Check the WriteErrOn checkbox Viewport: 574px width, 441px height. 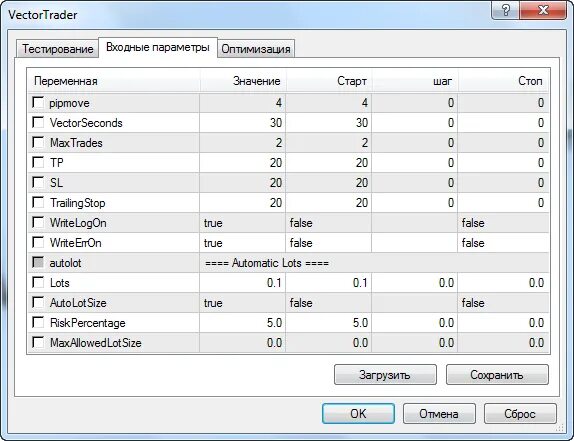point(38,242)
